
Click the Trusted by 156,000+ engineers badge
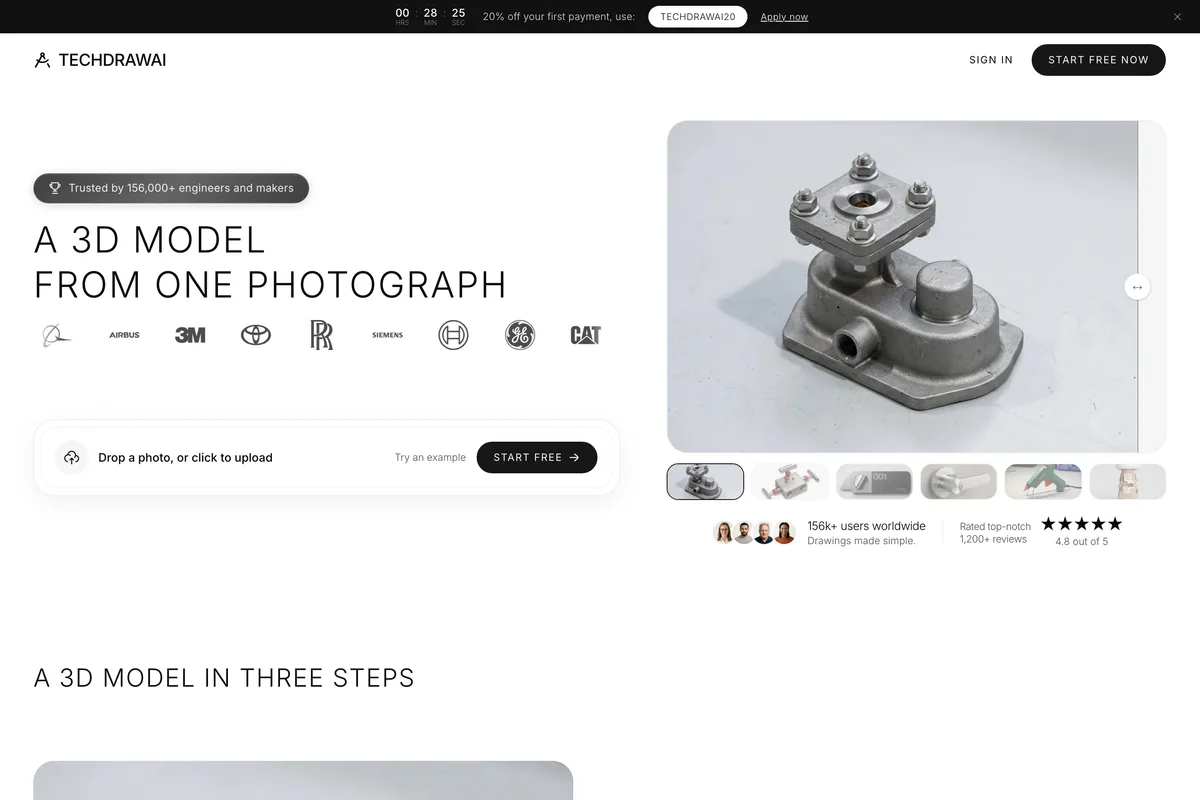(171, 188)
